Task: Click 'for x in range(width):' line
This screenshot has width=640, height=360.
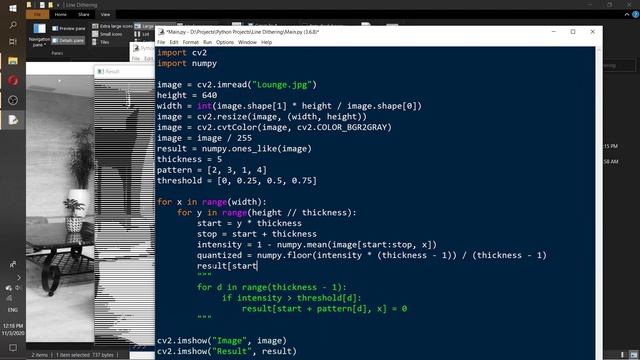Action: pos(212,202)
